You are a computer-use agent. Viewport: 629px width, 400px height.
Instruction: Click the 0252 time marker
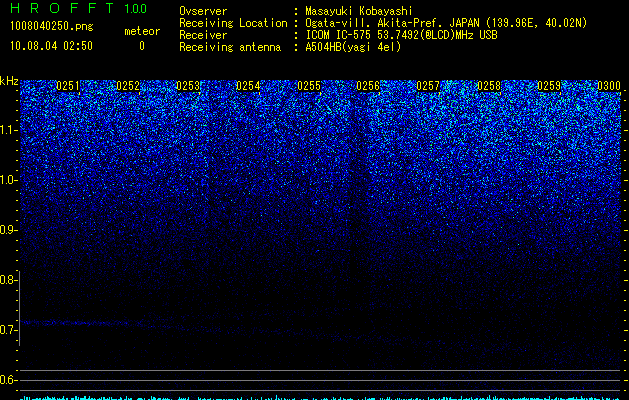click(128, 86)
